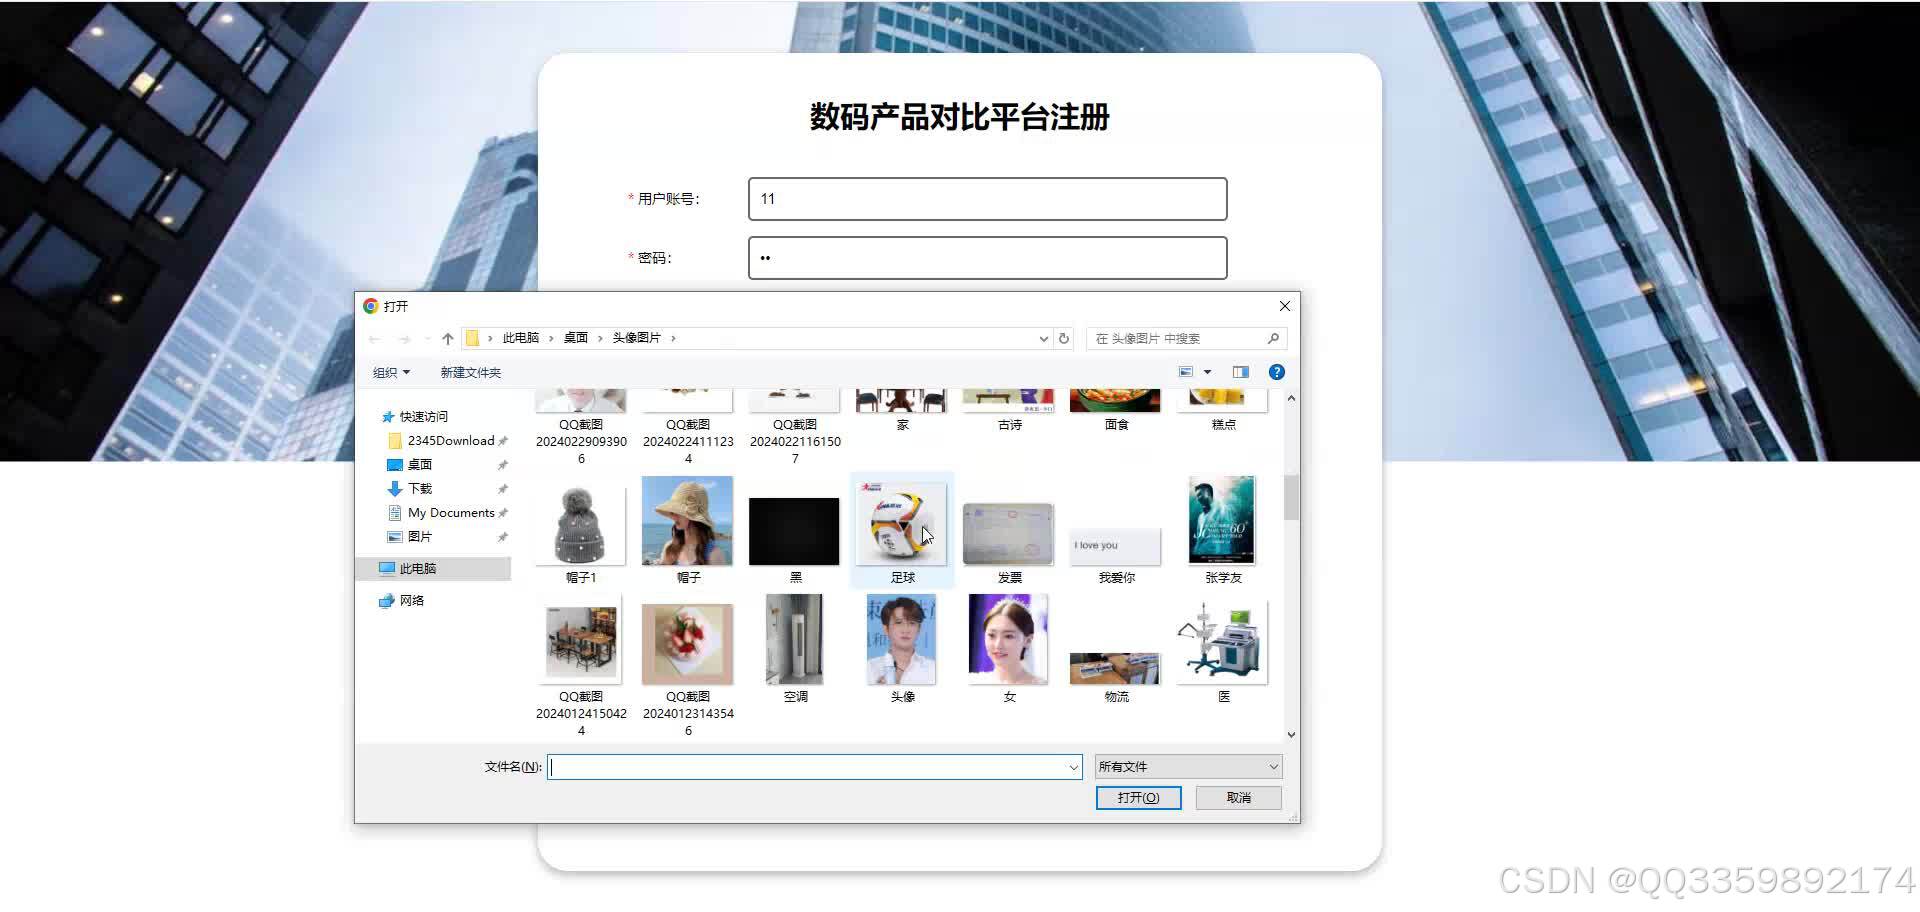Image resolution: width=1920 pixels, height=912 pixels.
Task: Click the back navigation arrow in the Open dialog
Action: 375,339
